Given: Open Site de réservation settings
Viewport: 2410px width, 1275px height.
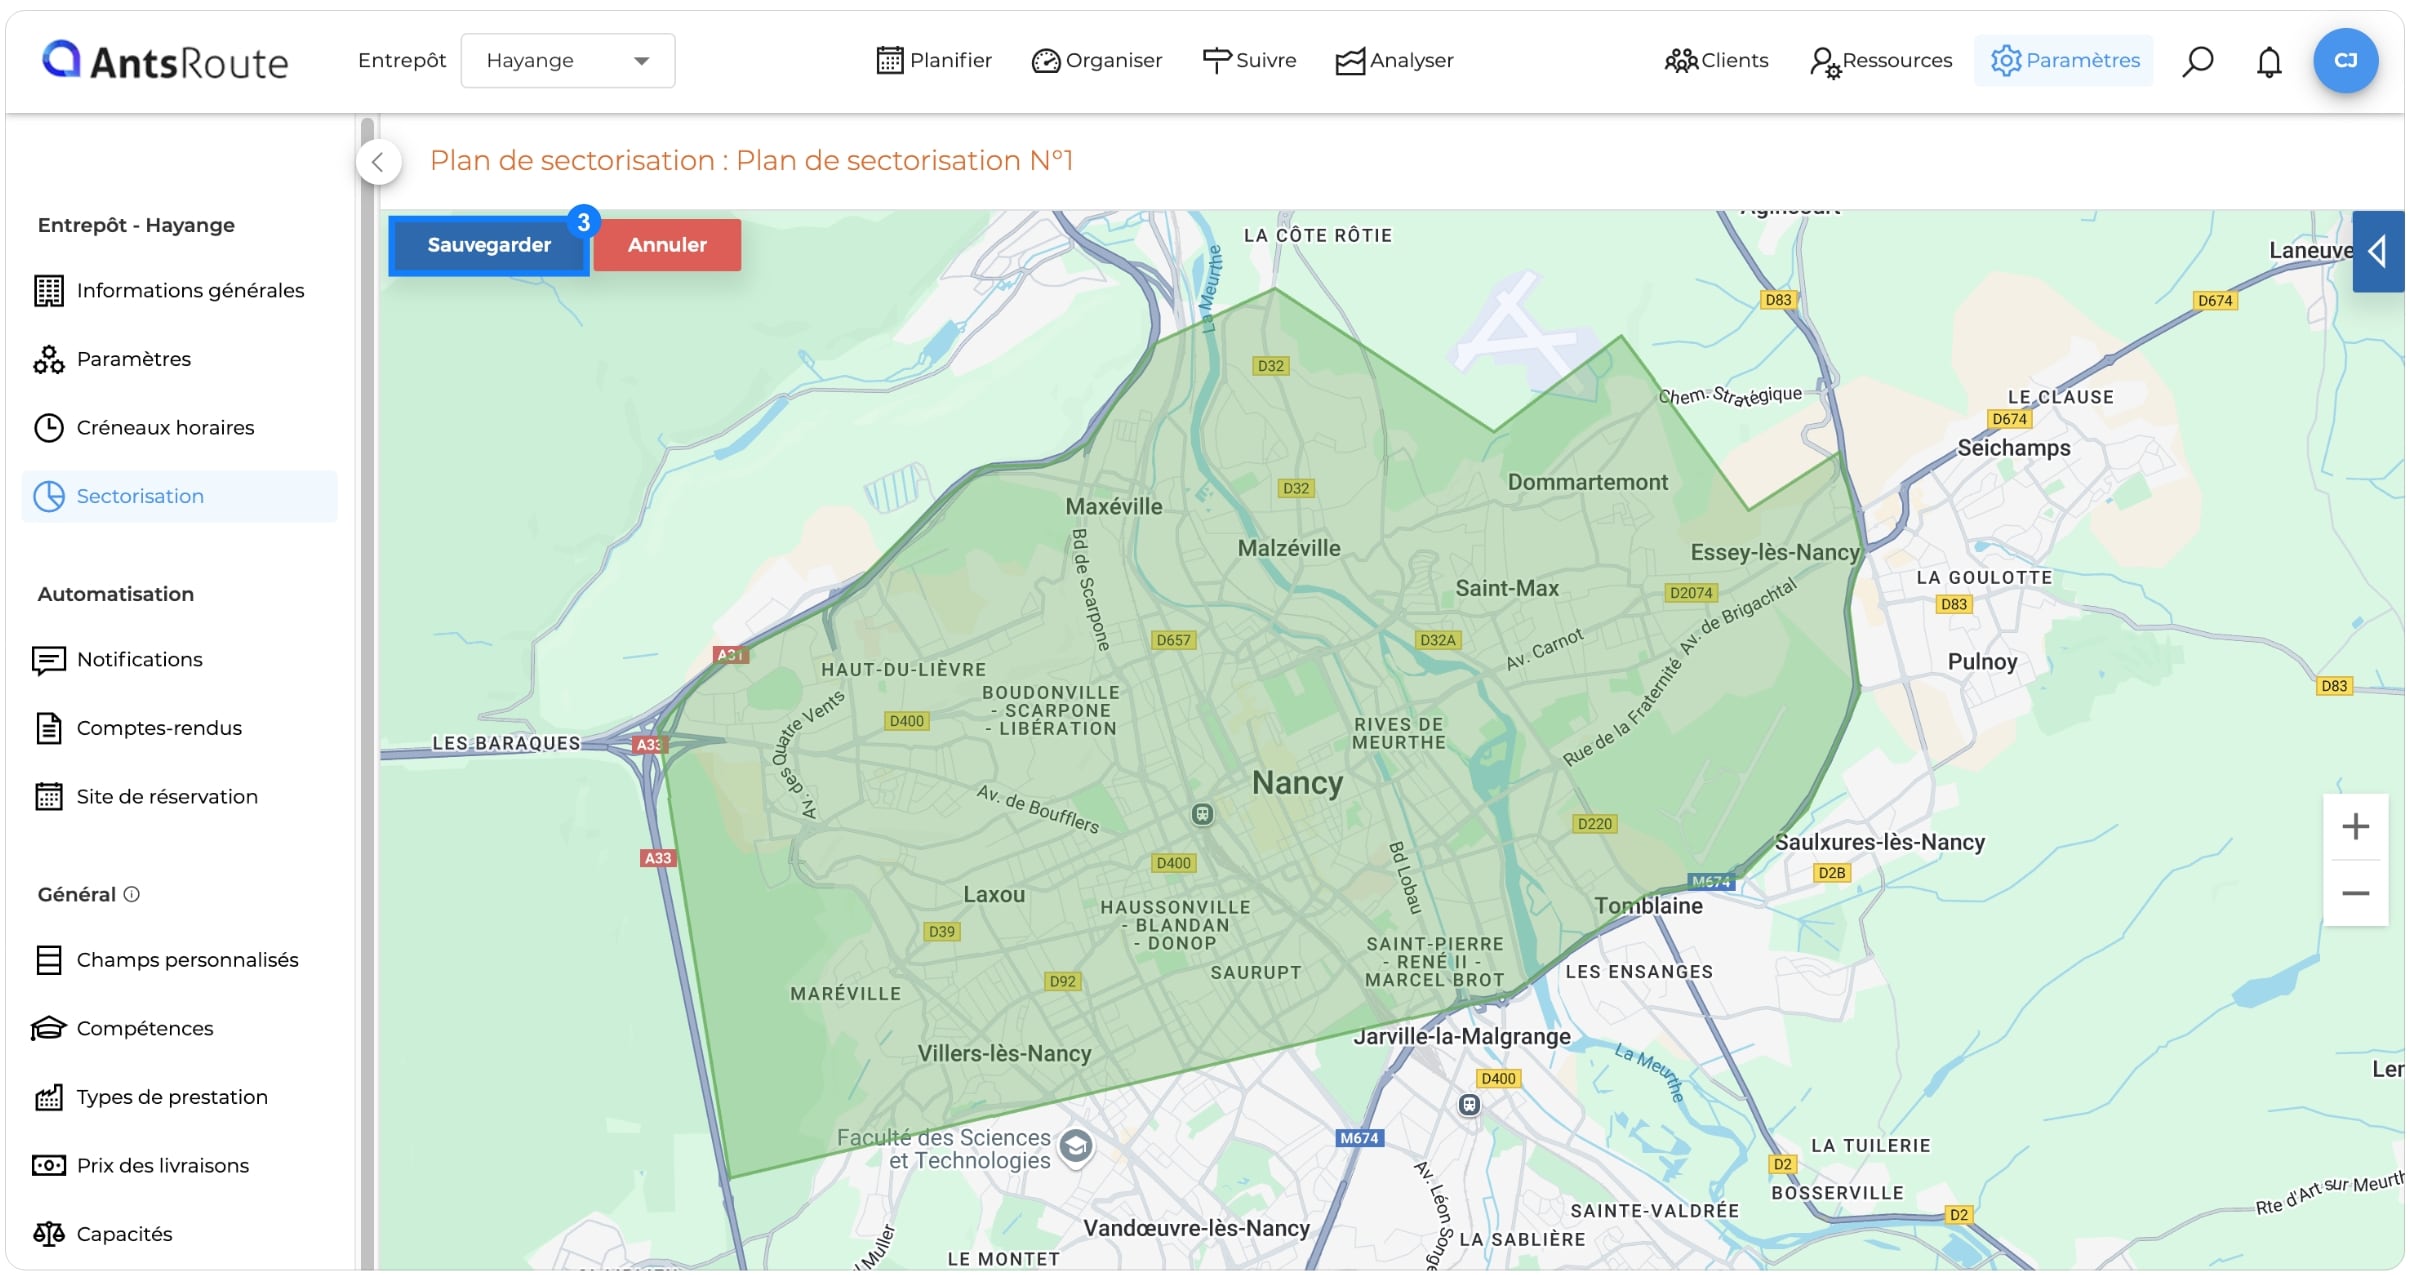Looking at the screenshot, I should (x=179, y=797).
